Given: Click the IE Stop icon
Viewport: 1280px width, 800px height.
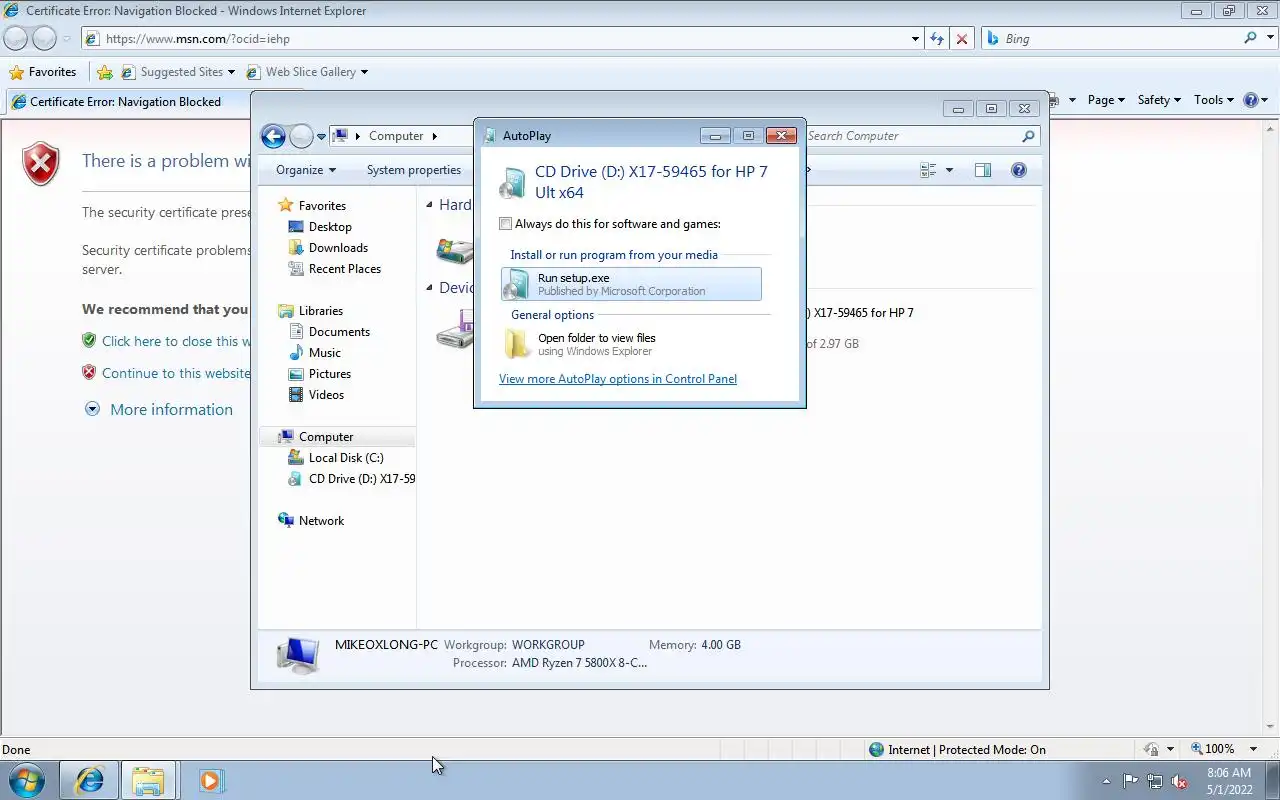Looking at the screenshot, I should tap(962, 39).
